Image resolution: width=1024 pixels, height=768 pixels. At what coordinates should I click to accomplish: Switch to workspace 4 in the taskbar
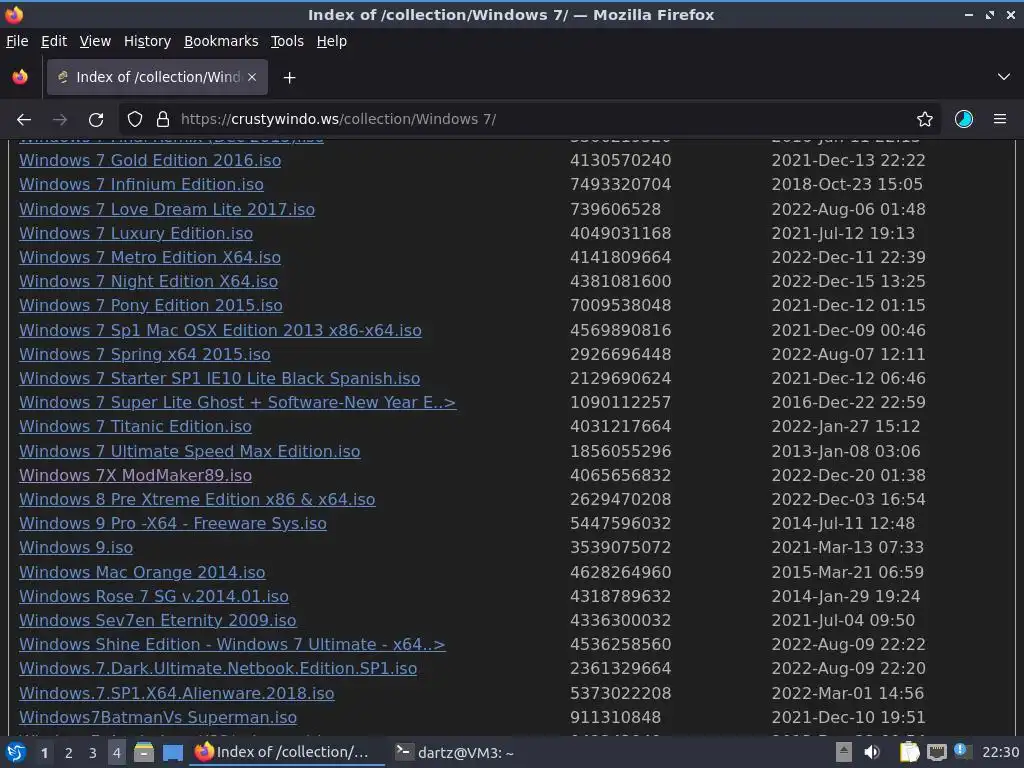click(x=117, y=754)
